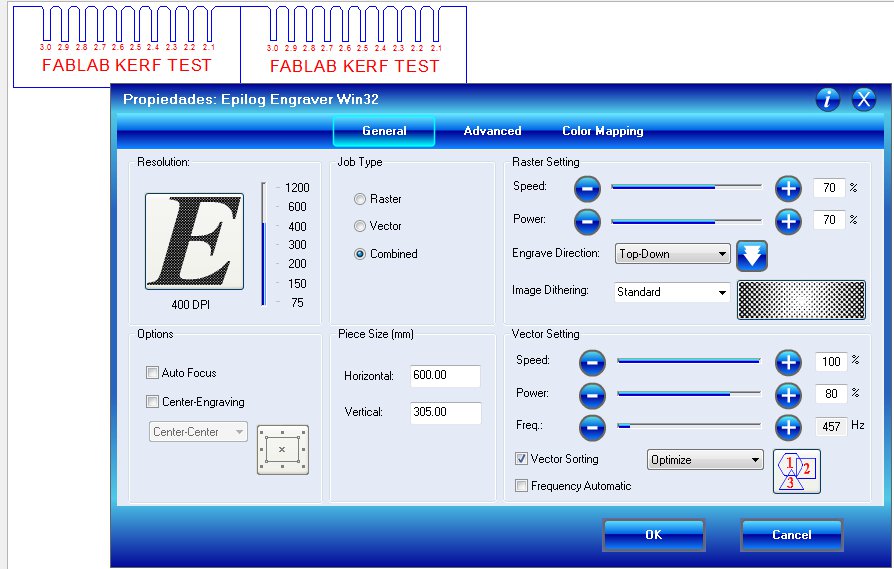894x569 pixels.
Task: Click the Engrave Direction arrow icon
Action: coord(752,255)
